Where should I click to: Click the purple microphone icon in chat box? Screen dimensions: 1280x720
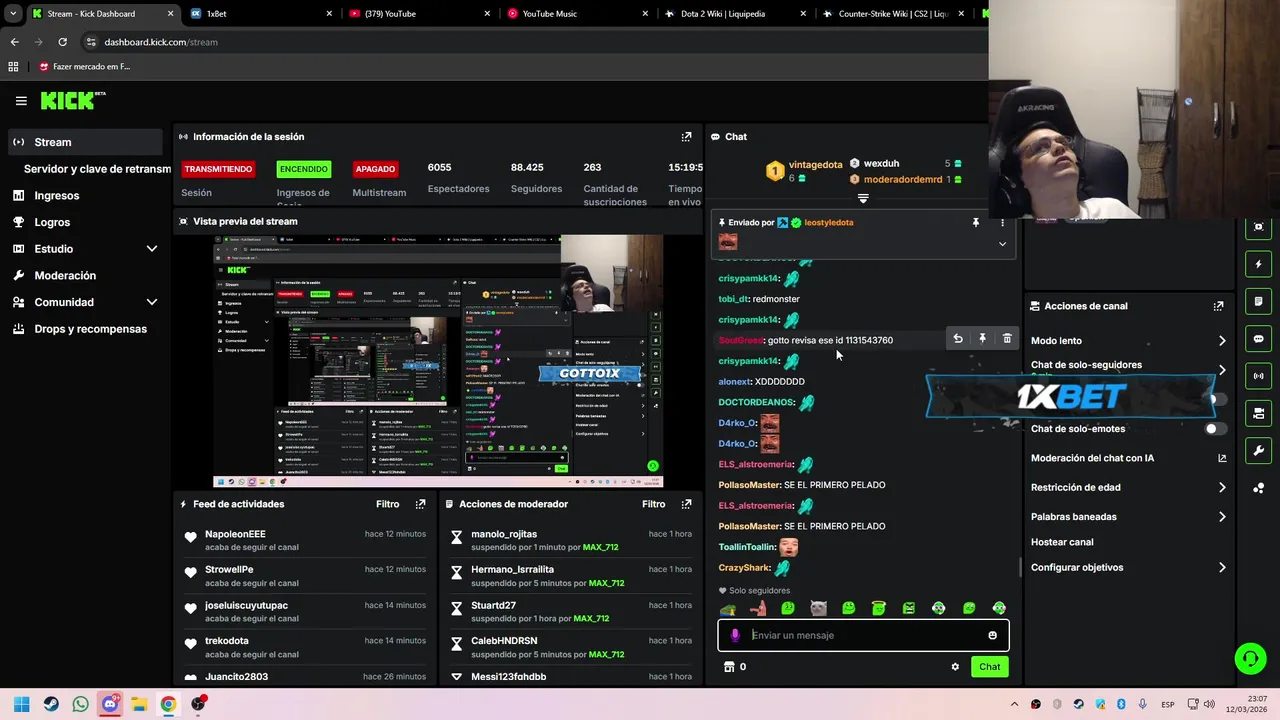[x=735, y=635]
